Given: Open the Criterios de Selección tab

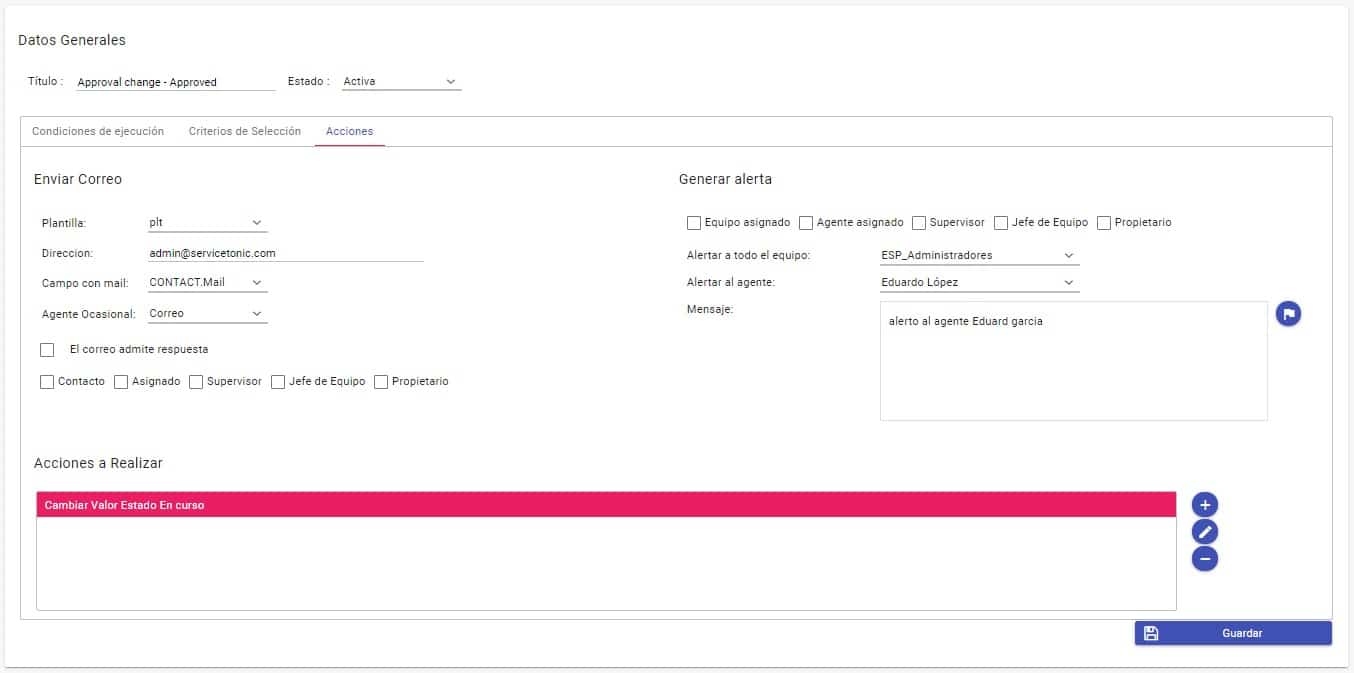Looking at the screenshot, I should click(245, 132).
